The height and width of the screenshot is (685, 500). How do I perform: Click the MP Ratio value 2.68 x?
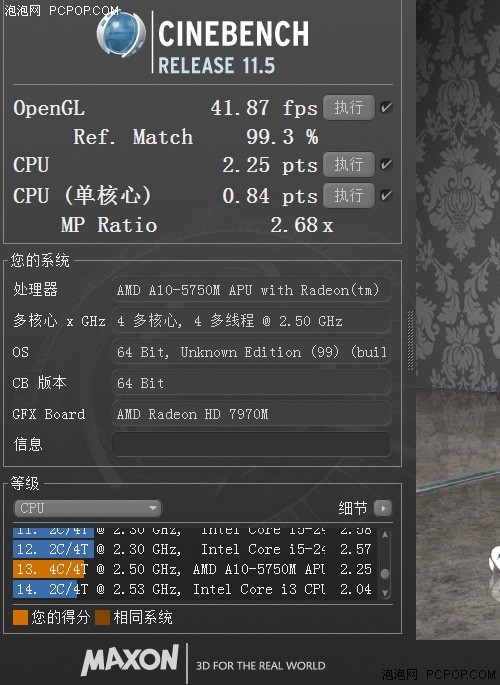coord(302,225)
